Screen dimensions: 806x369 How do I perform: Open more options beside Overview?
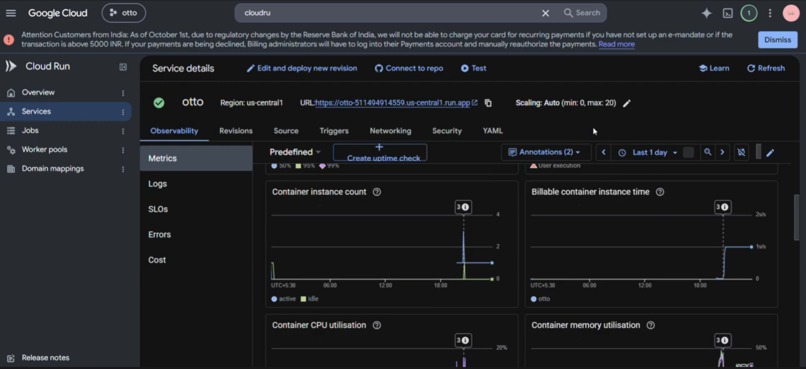pos(123,93)
